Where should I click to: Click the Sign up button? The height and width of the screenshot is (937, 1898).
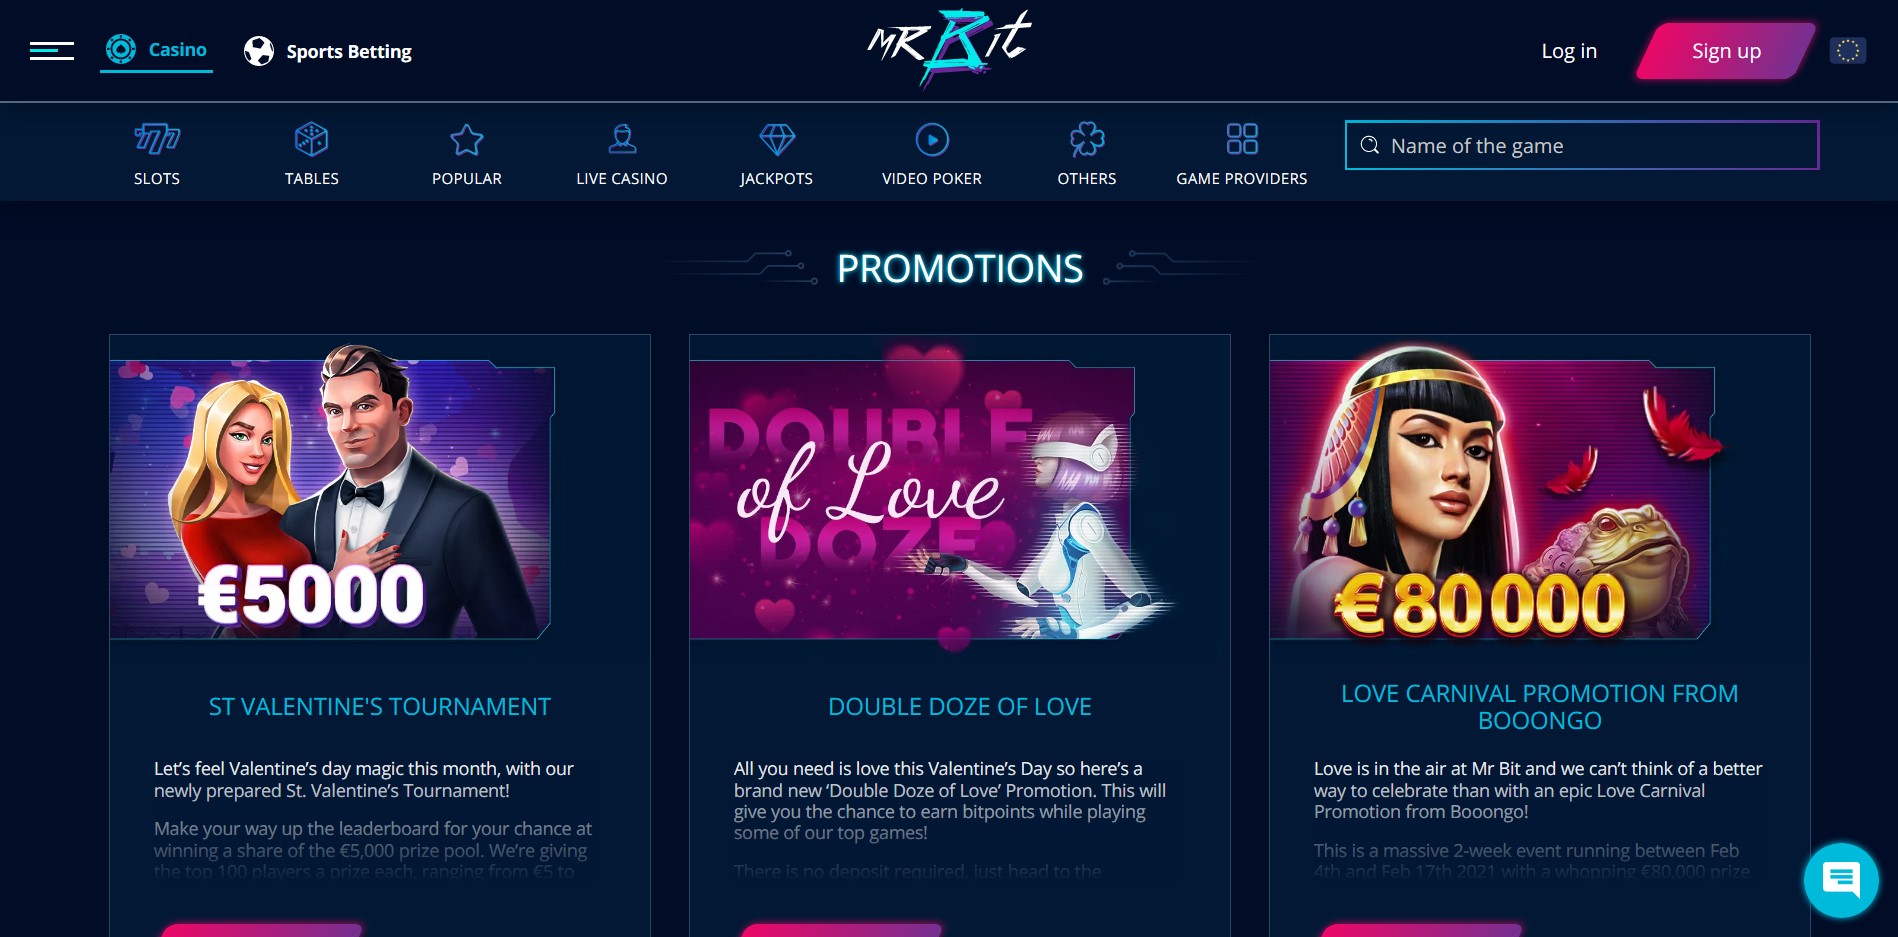tap(1726, 51)
